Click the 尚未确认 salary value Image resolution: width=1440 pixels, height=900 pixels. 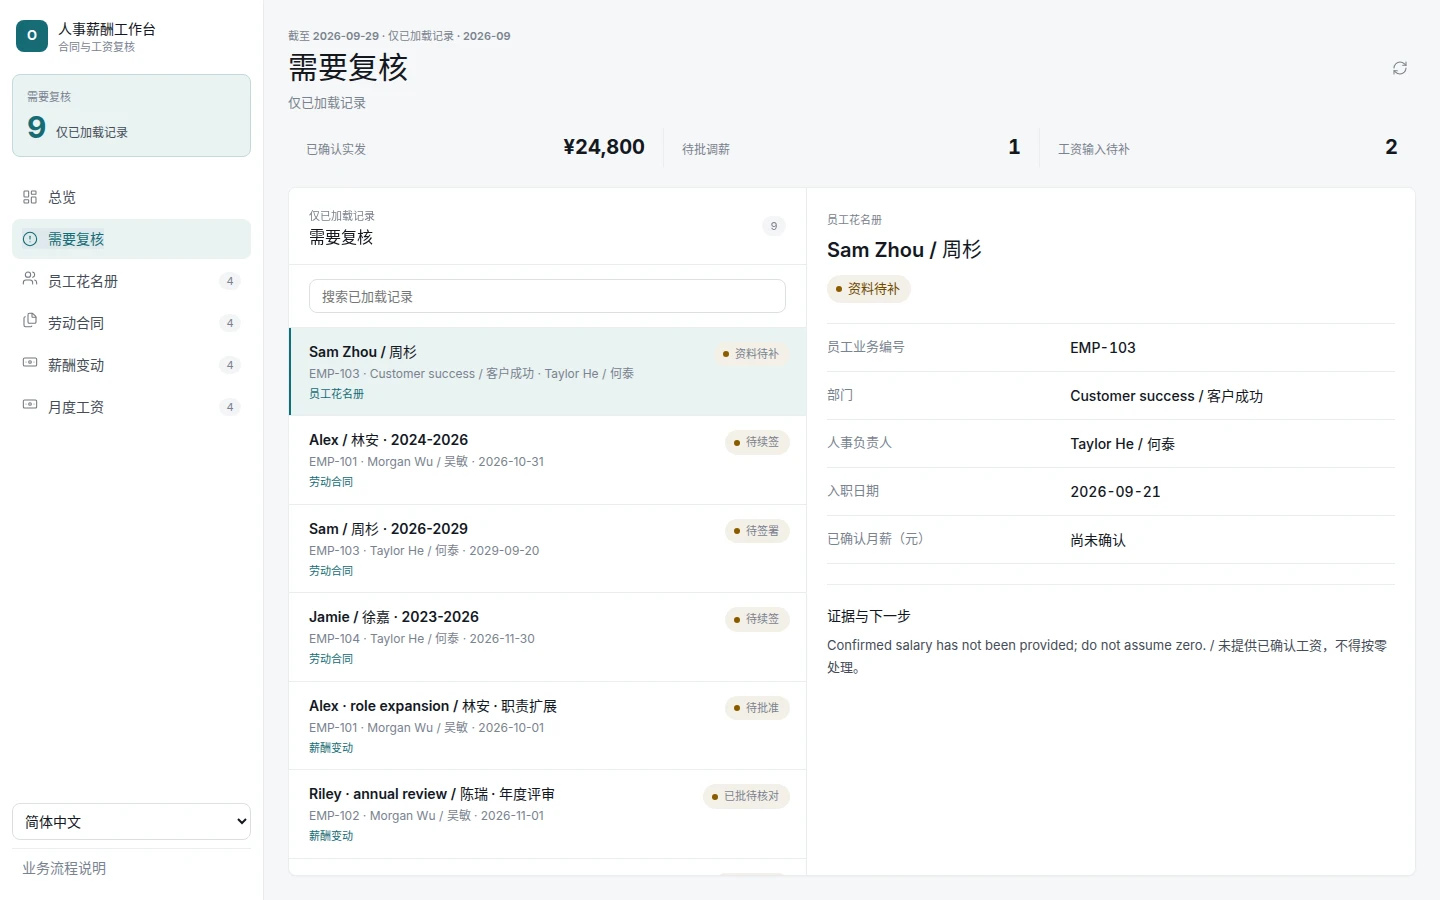(1098, 540)
